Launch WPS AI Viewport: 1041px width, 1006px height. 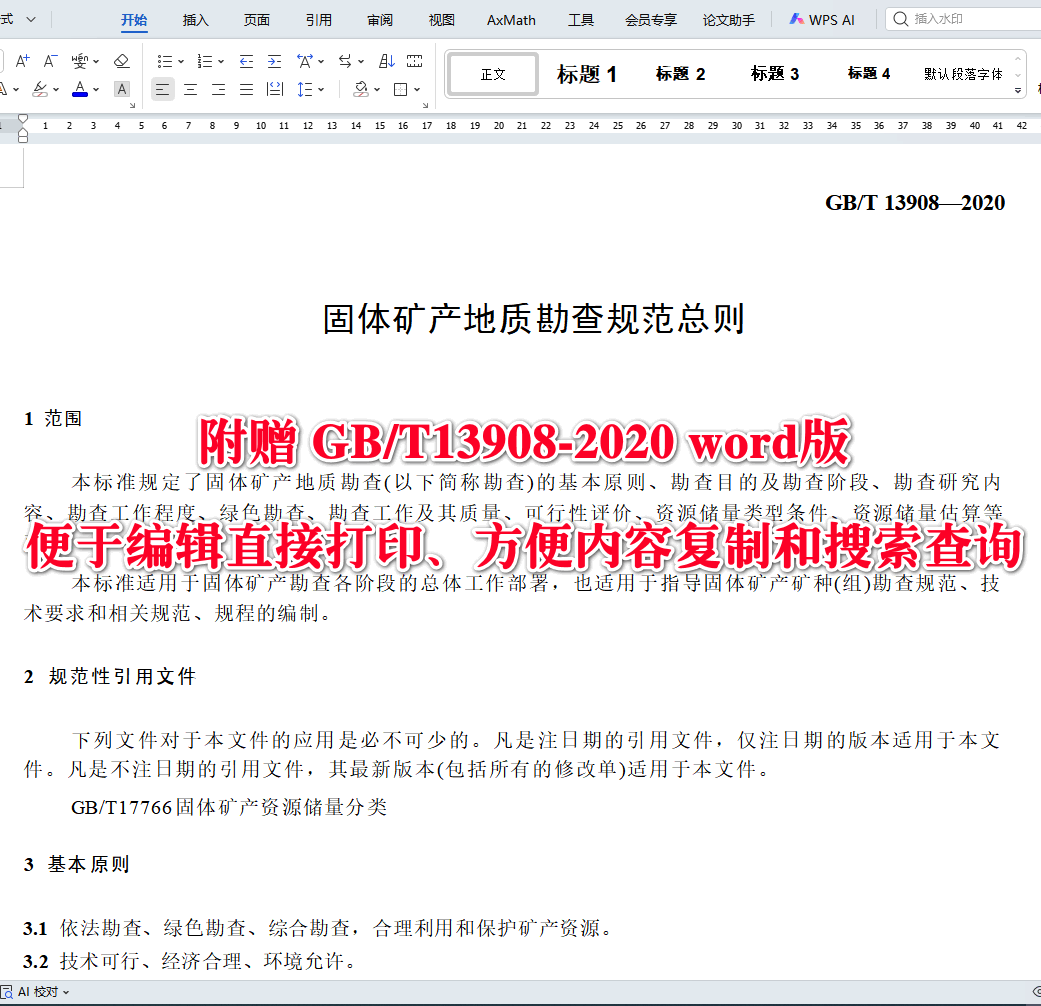click(822, 20)
